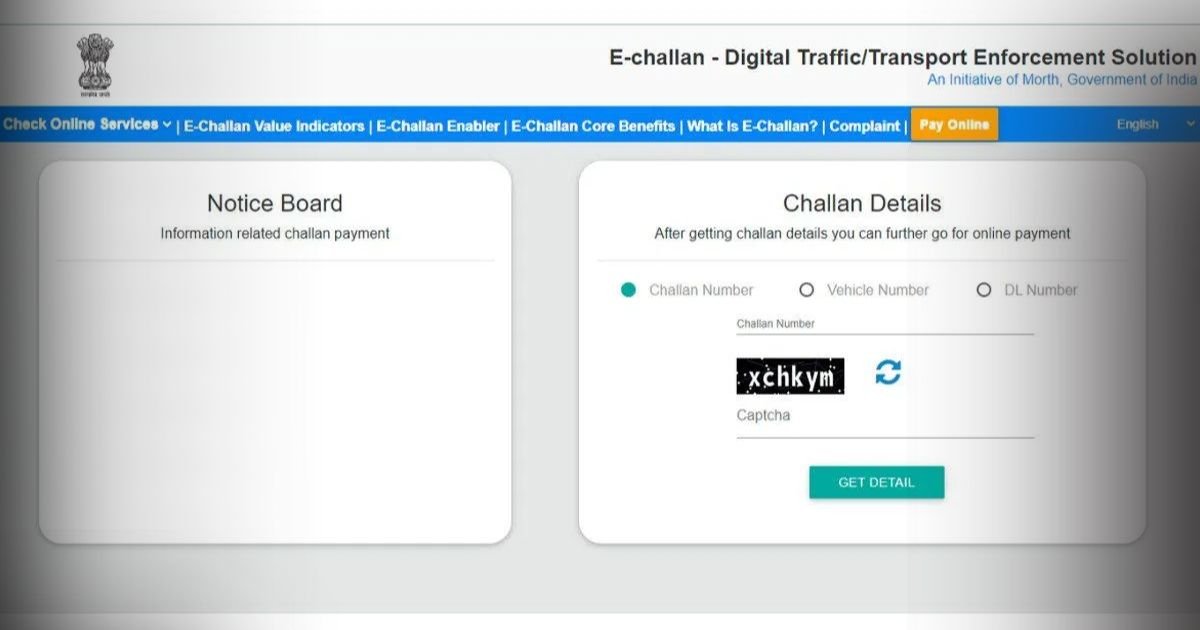Select What Is E-Challan menu entry
The image size is (1200, 630).
(x=750, y=126)
